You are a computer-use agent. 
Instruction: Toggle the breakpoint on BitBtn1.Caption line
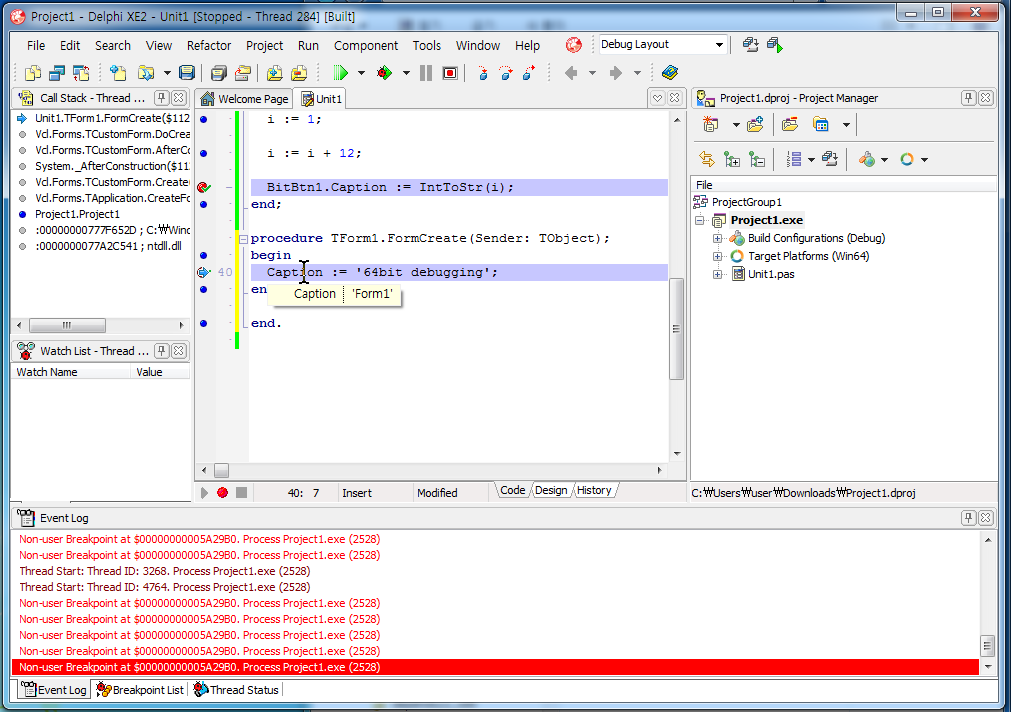[204, 187]
